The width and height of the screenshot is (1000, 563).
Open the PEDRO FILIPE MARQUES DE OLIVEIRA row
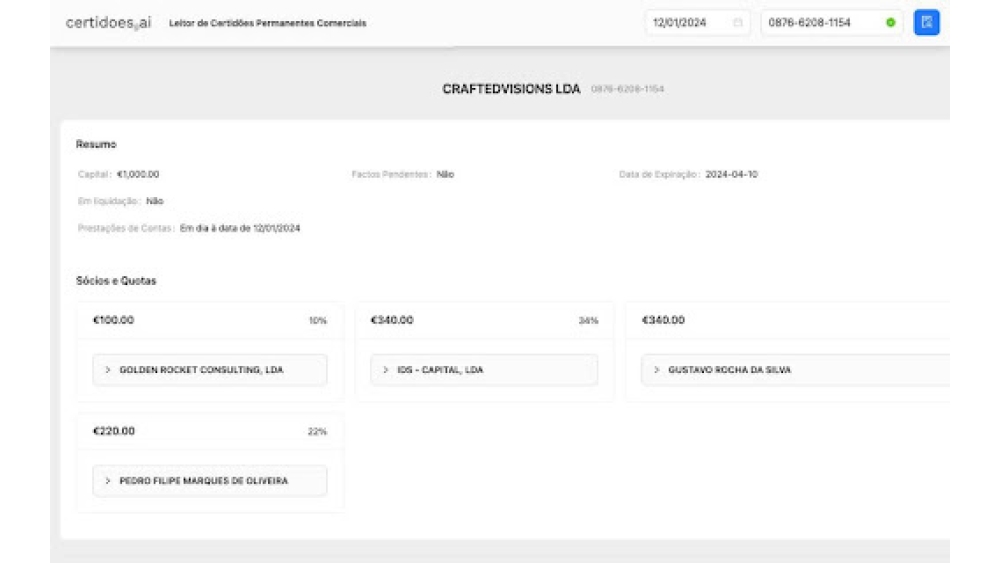[x=210, y=481]
